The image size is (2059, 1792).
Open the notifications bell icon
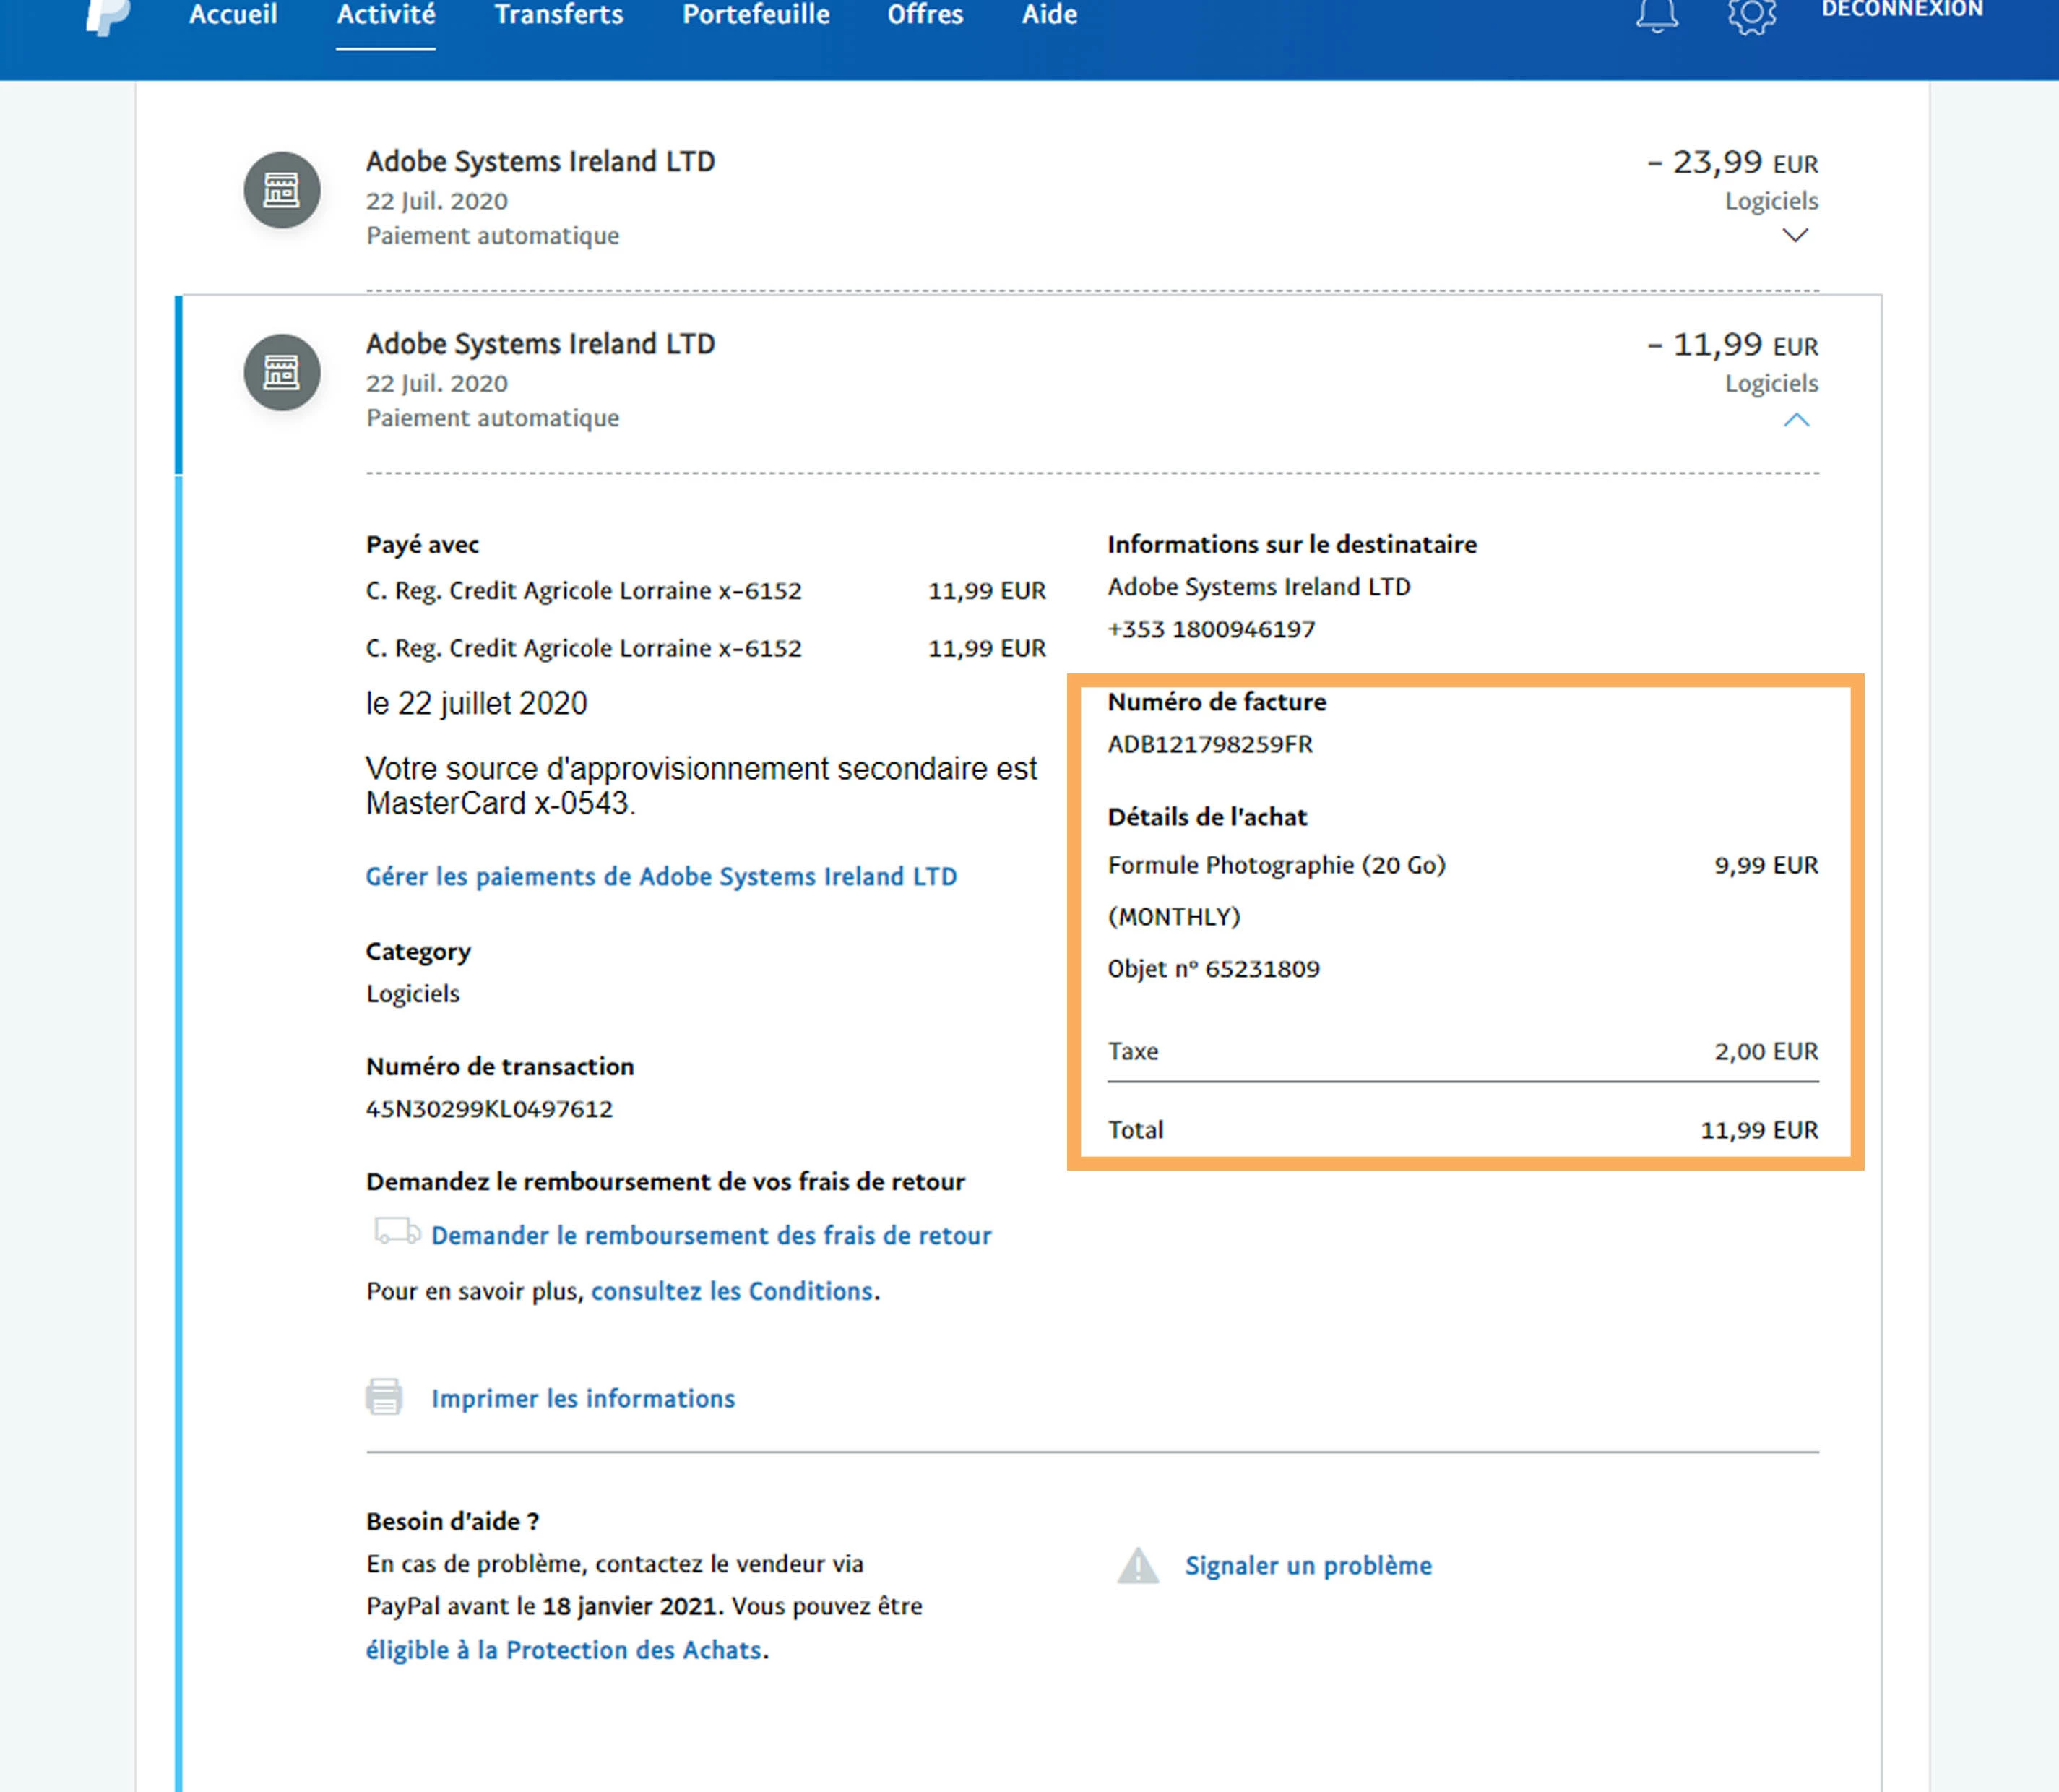point(1656,14)
